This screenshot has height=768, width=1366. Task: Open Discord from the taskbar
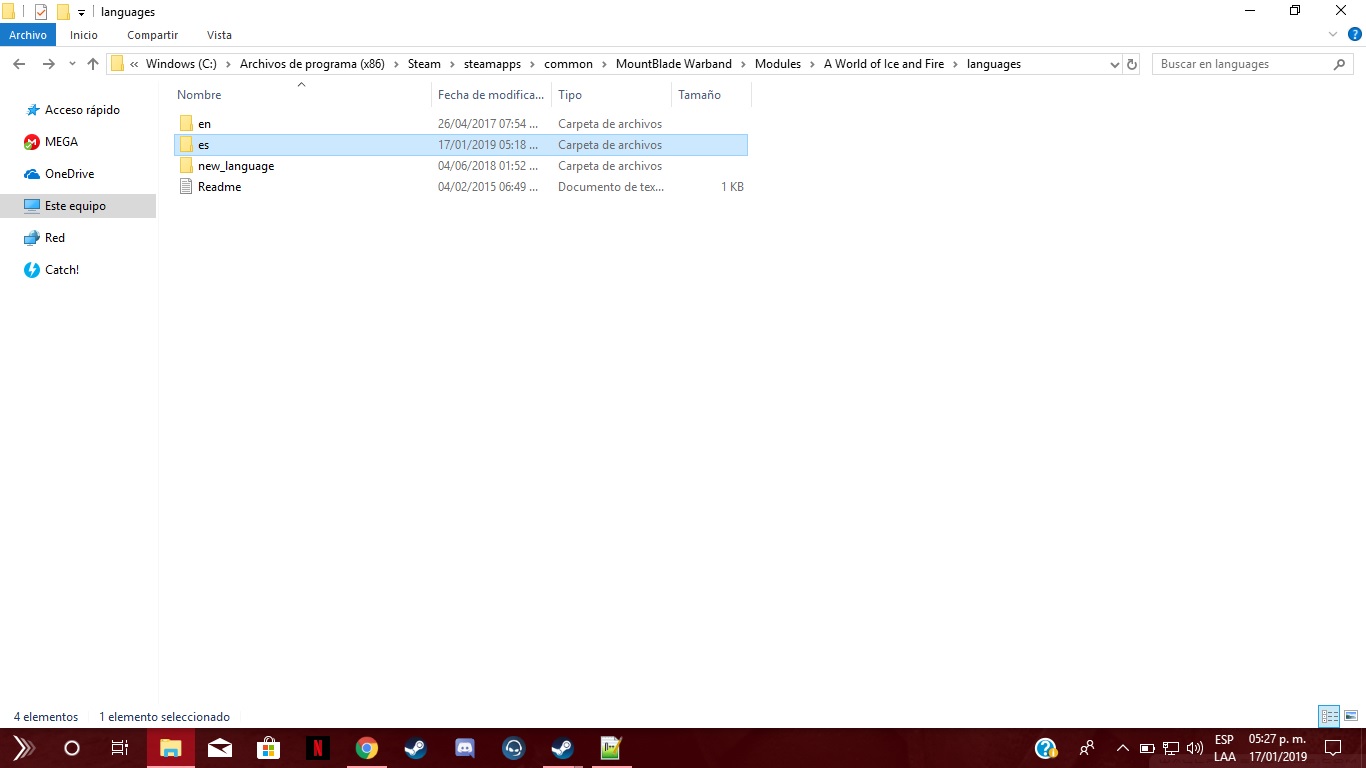464,748
